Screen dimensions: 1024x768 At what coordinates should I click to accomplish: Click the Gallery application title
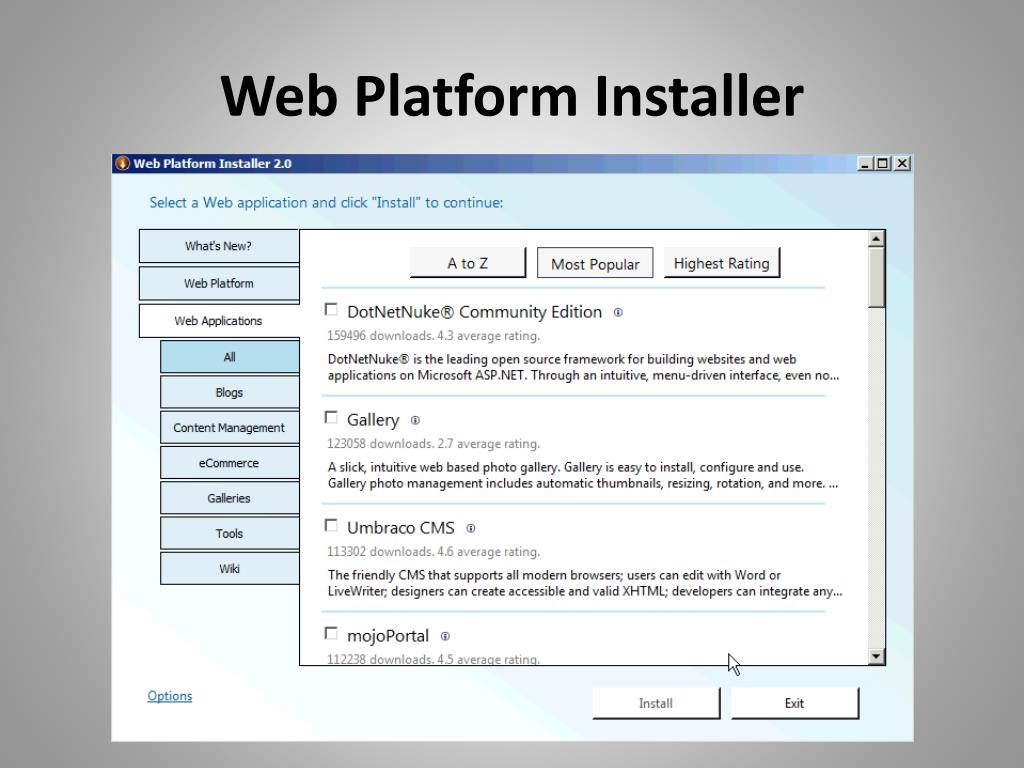[x=373, y=420]
